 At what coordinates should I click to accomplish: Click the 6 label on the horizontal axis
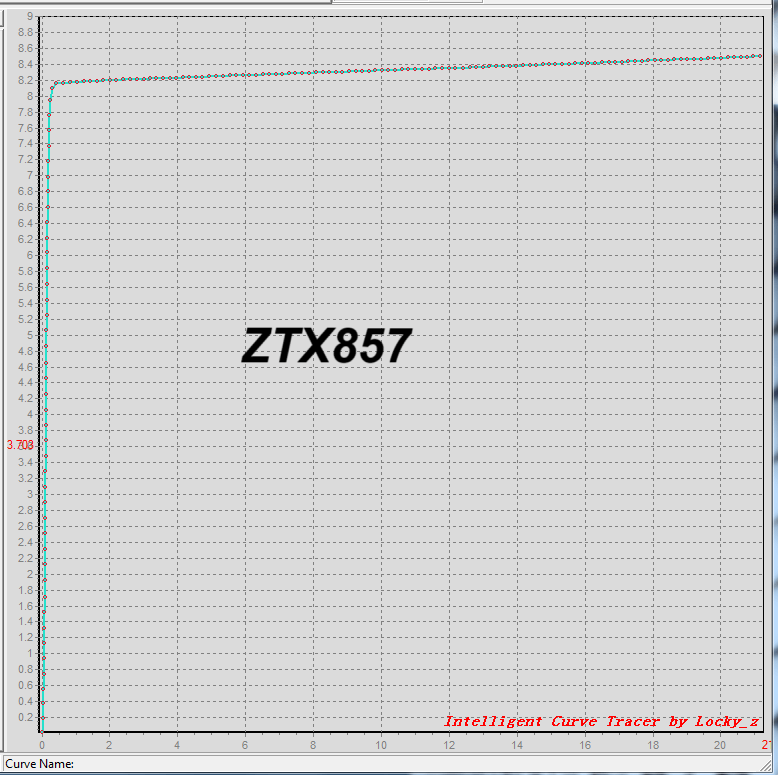pos(245,745)
